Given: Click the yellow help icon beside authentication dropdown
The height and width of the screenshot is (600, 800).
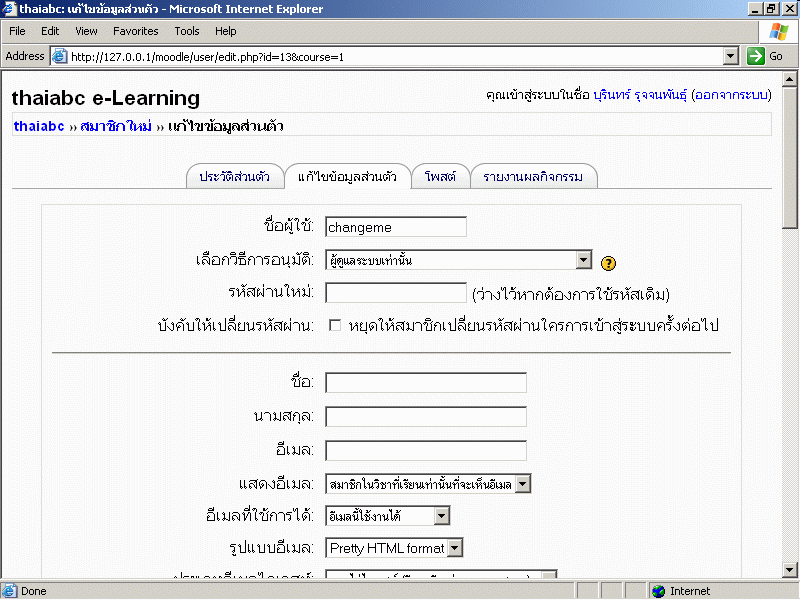Looking at the screenshot, I should [609, 263].
